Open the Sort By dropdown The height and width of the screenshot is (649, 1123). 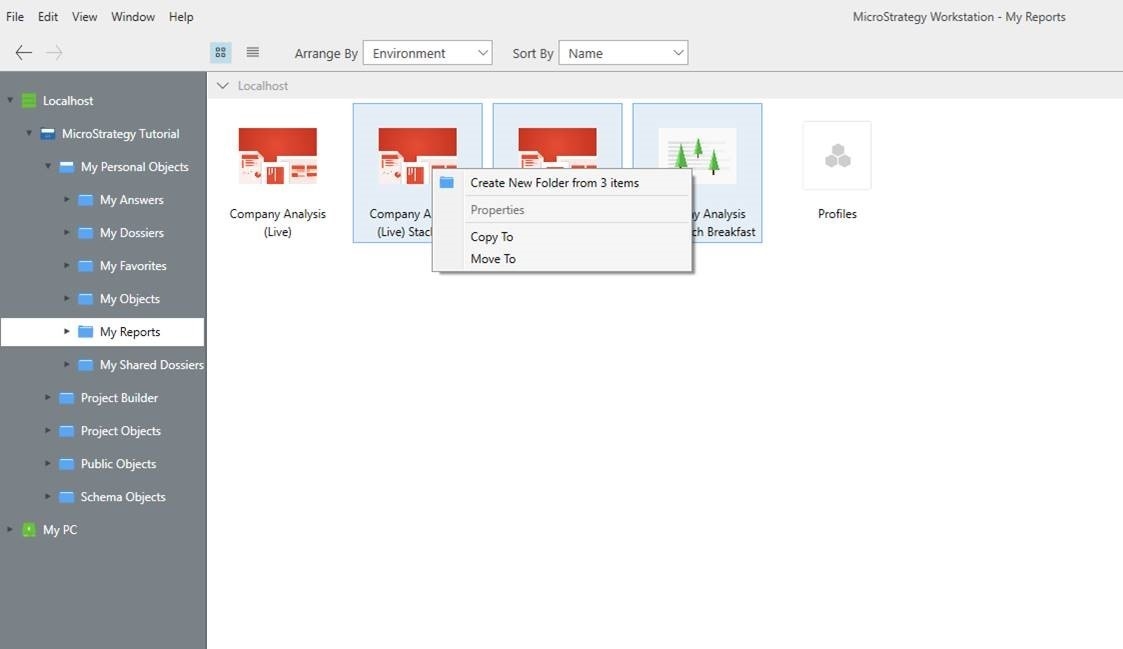point(623,53)
